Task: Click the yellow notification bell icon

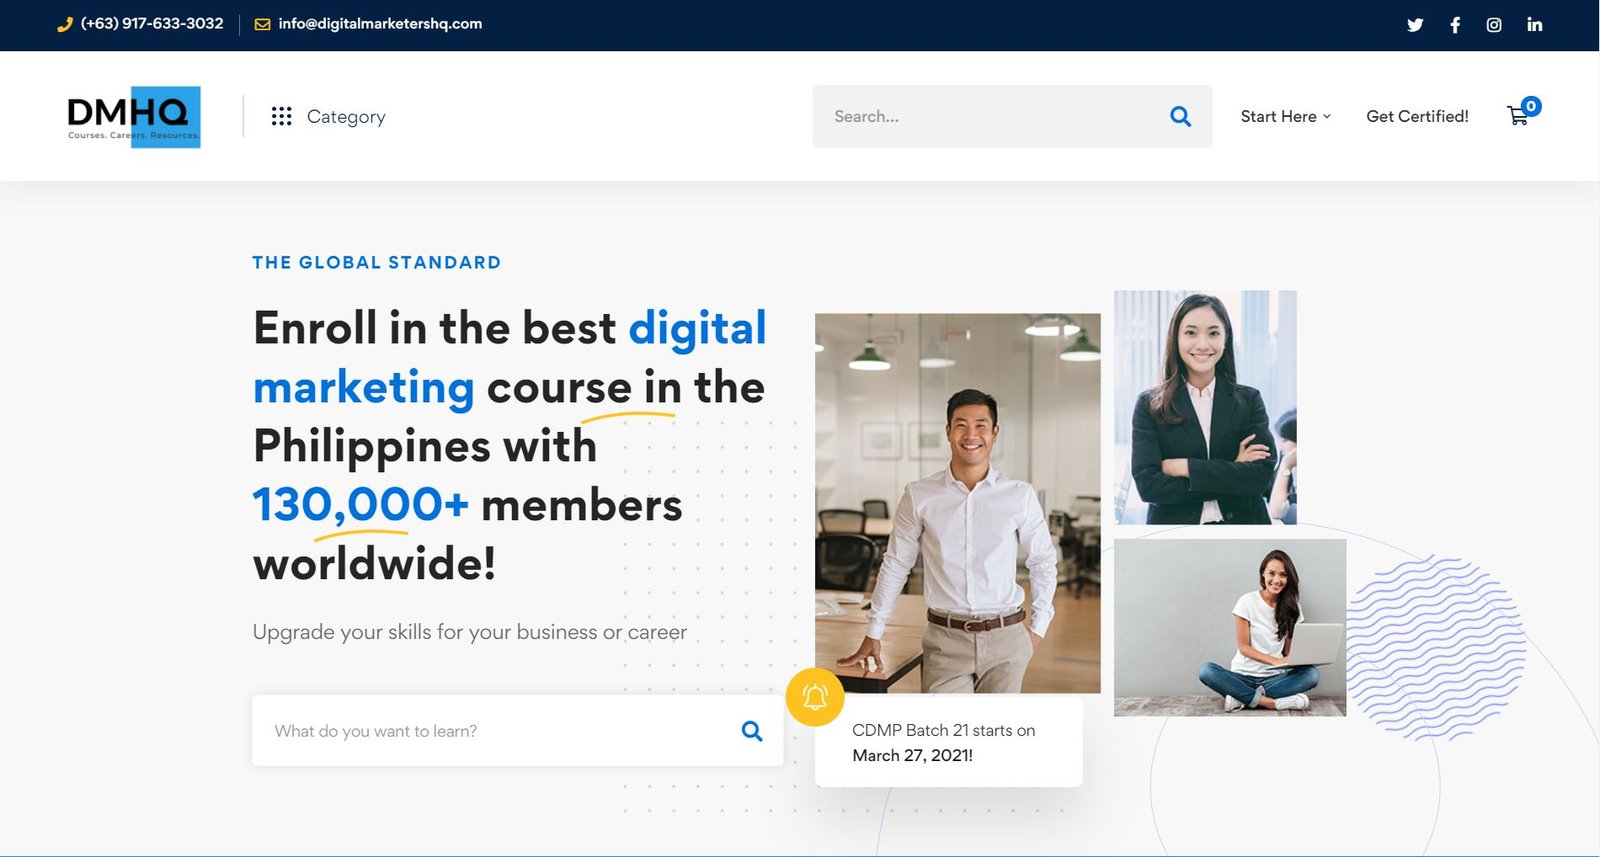Action: [x=815, y=696]
